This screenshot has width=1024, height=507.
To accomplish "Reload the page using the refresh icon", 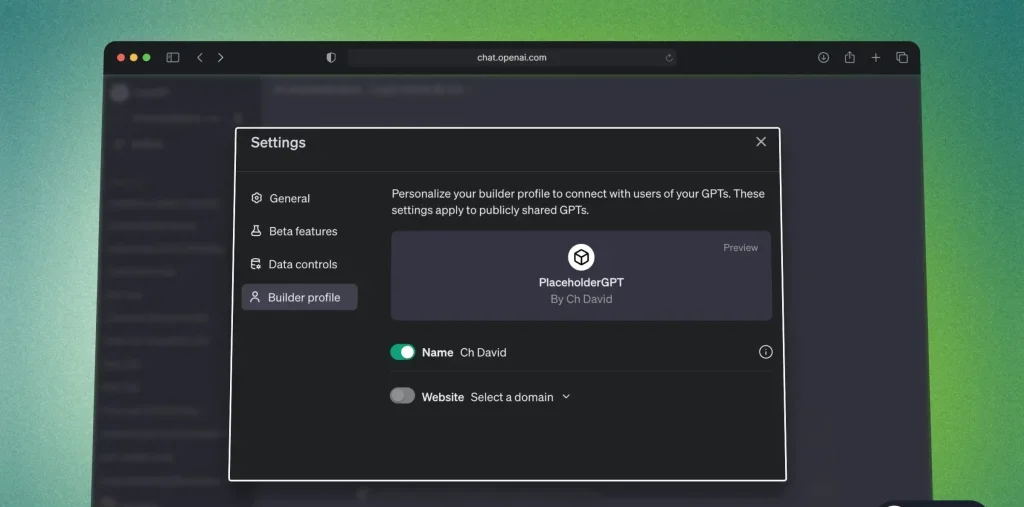I will click(669, 58).
